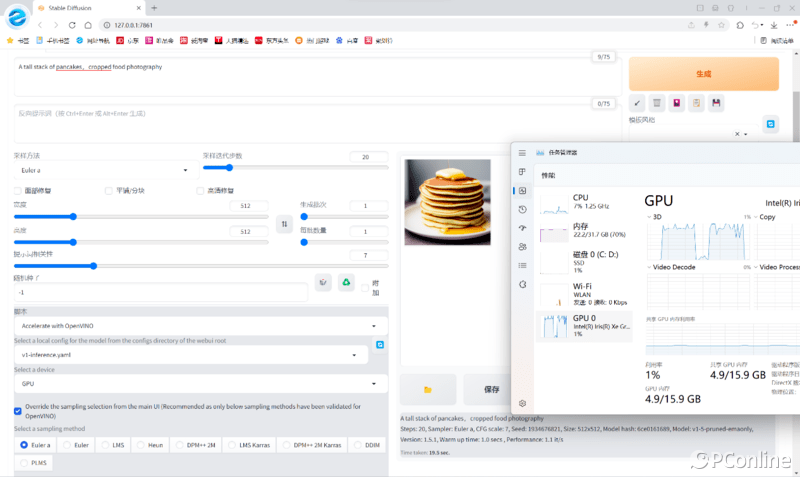Expand the Accelerate with OpenVINO script dropdown
This screenshot has width=800, height=477.
pos(200,326)
